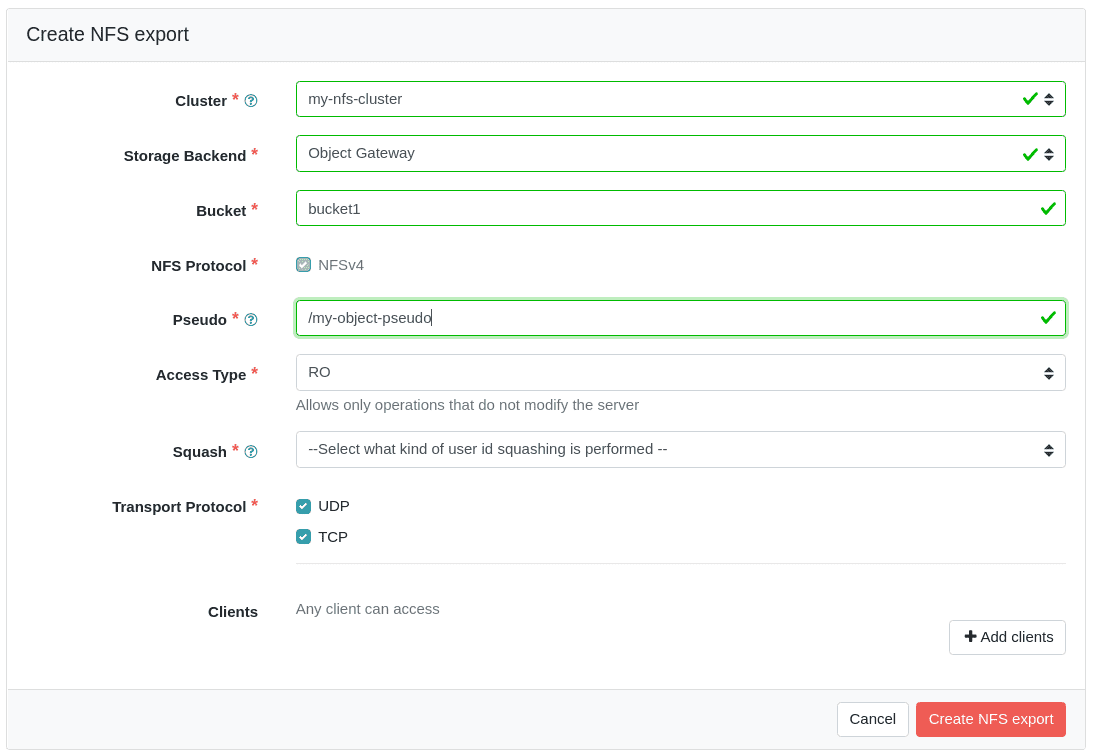
Task: Click the green checkmark in the Bucket field
Action: (x=1048, y=208)
